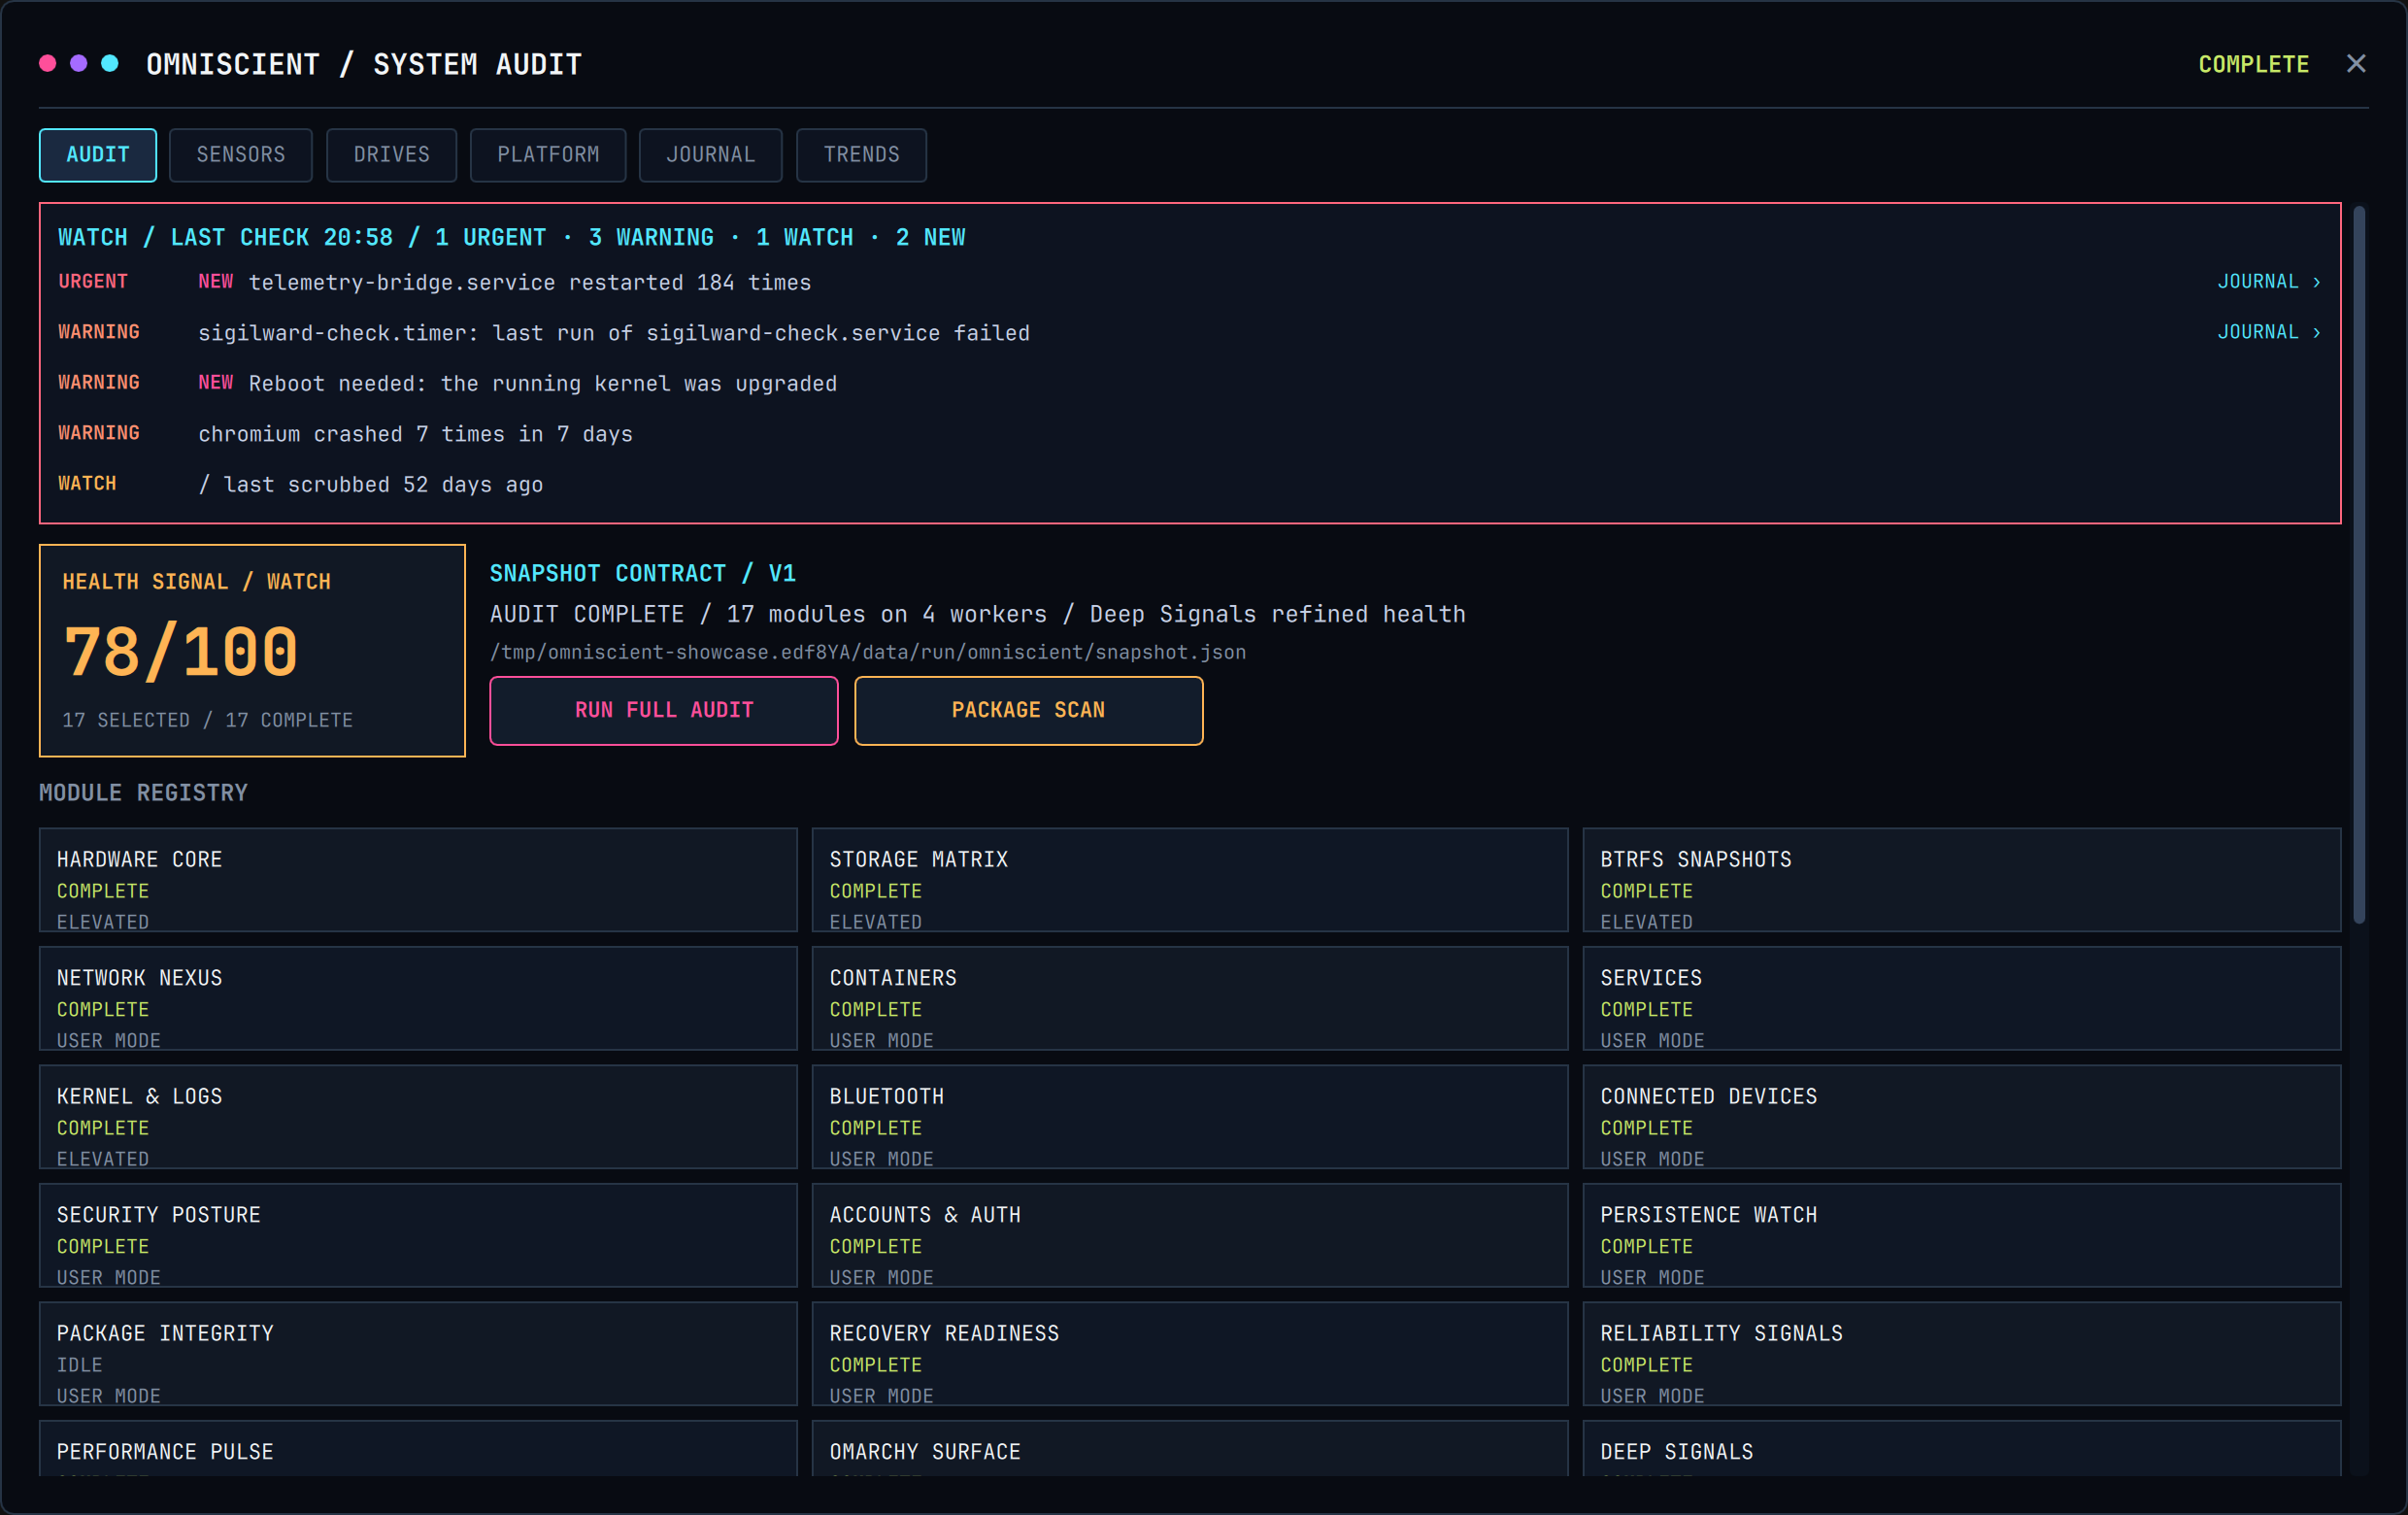Open the Performance Pulse module

click(x=418, y=1449)
